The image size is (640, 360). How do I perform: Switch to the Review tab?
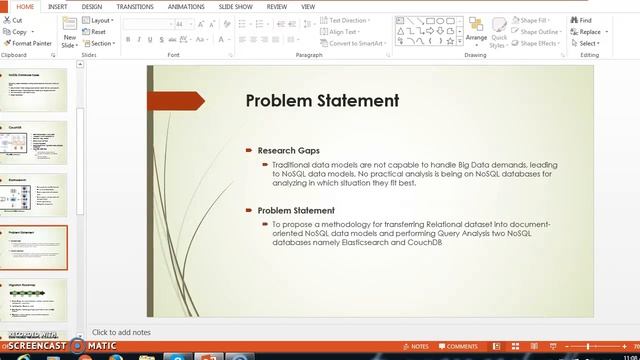click(277, 7)
